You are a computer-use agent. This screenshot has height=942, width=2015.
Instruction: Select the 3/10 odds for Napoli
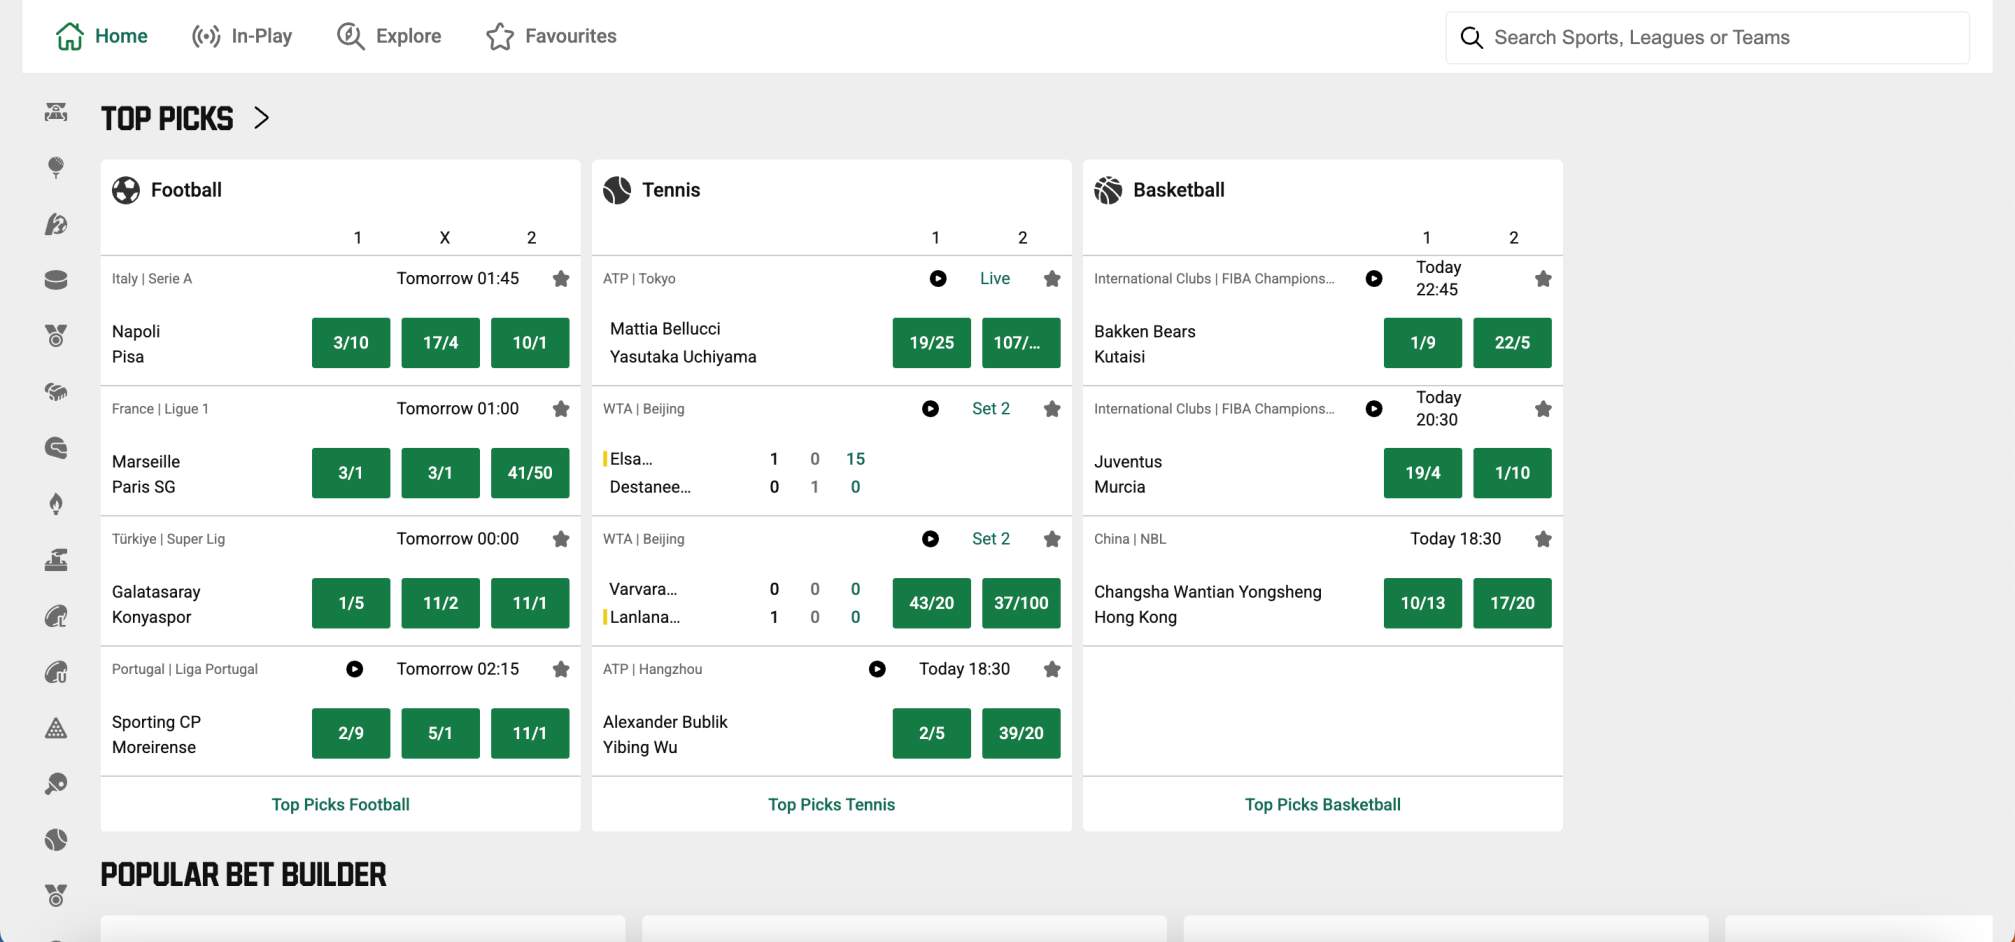(x=351, y=342)
